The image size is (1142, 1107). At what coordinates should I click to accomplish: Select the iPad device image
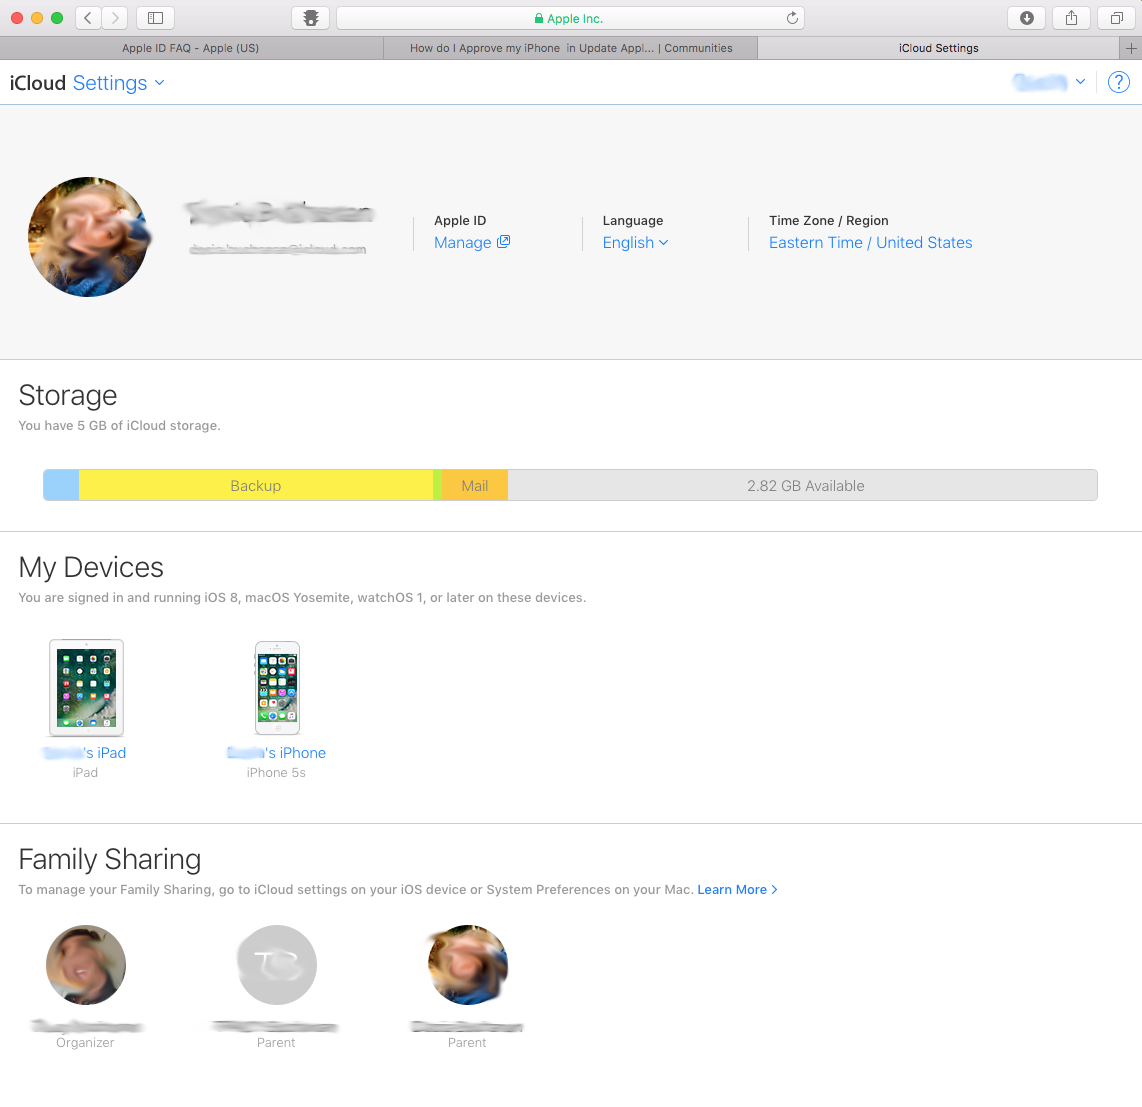pyautogui.click(x=87, y=688)
